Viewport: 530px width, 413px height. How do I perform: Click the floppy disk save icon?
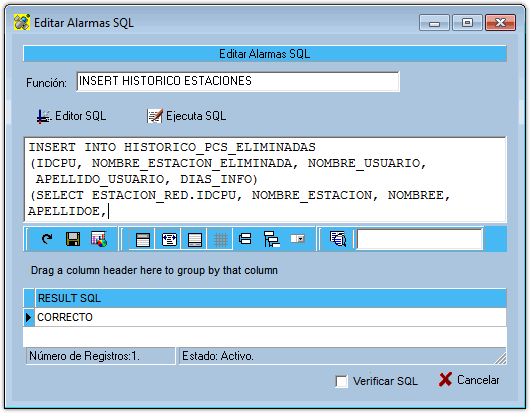pos(73,239)
